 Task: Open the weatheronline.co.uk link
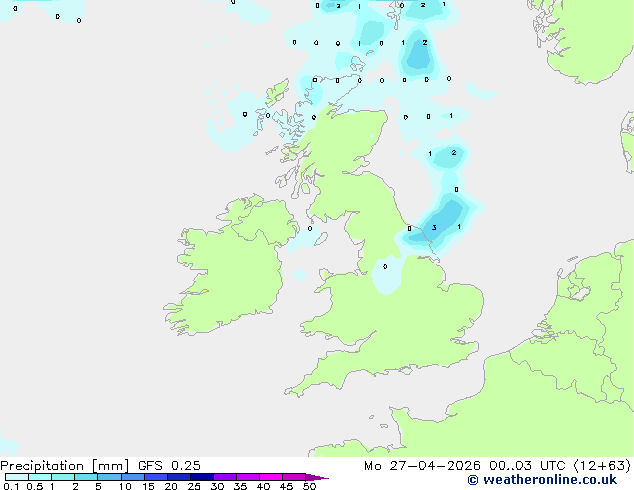[x=542, y=480]
